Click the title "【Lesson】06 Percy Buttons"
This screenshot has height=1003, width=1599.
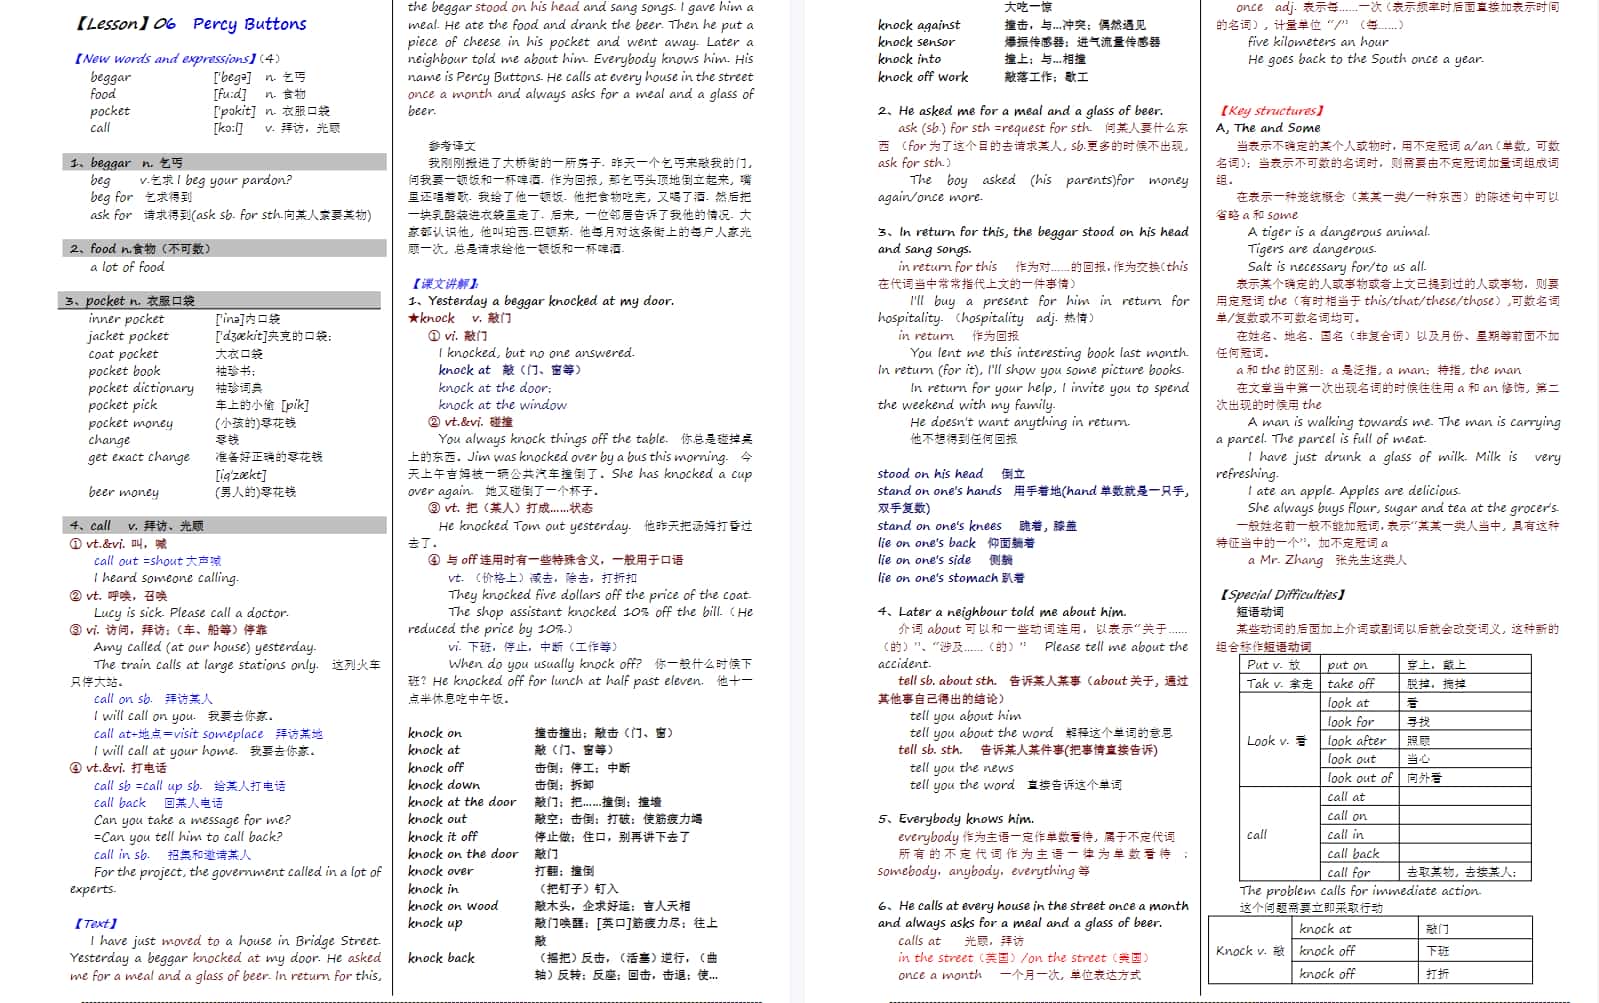tap(191, 24)
